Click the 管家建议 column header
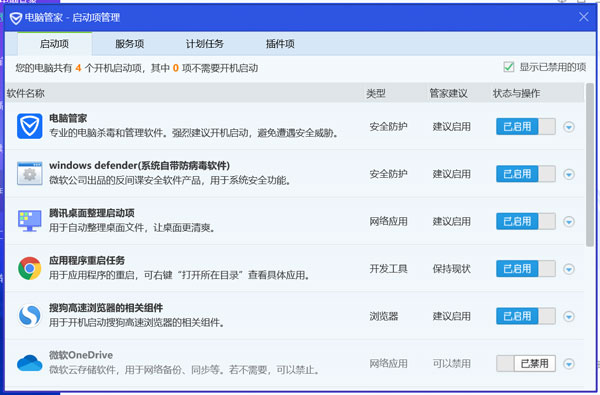This screenshot has height=395, width=600. 448,93
